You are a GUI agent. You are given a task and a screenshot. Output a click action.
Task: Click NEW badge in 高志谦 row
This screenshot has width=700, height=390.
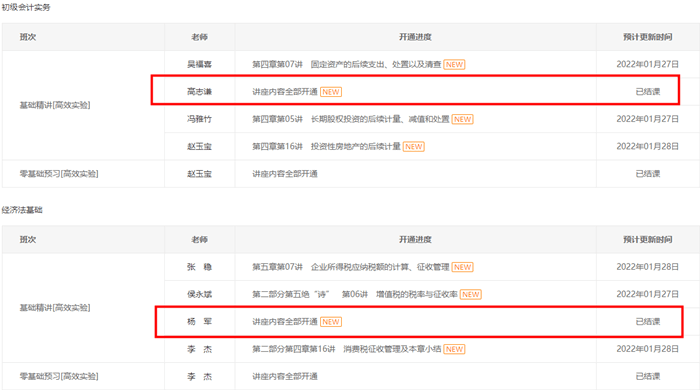pyautogui.click(x=331, y=92)
